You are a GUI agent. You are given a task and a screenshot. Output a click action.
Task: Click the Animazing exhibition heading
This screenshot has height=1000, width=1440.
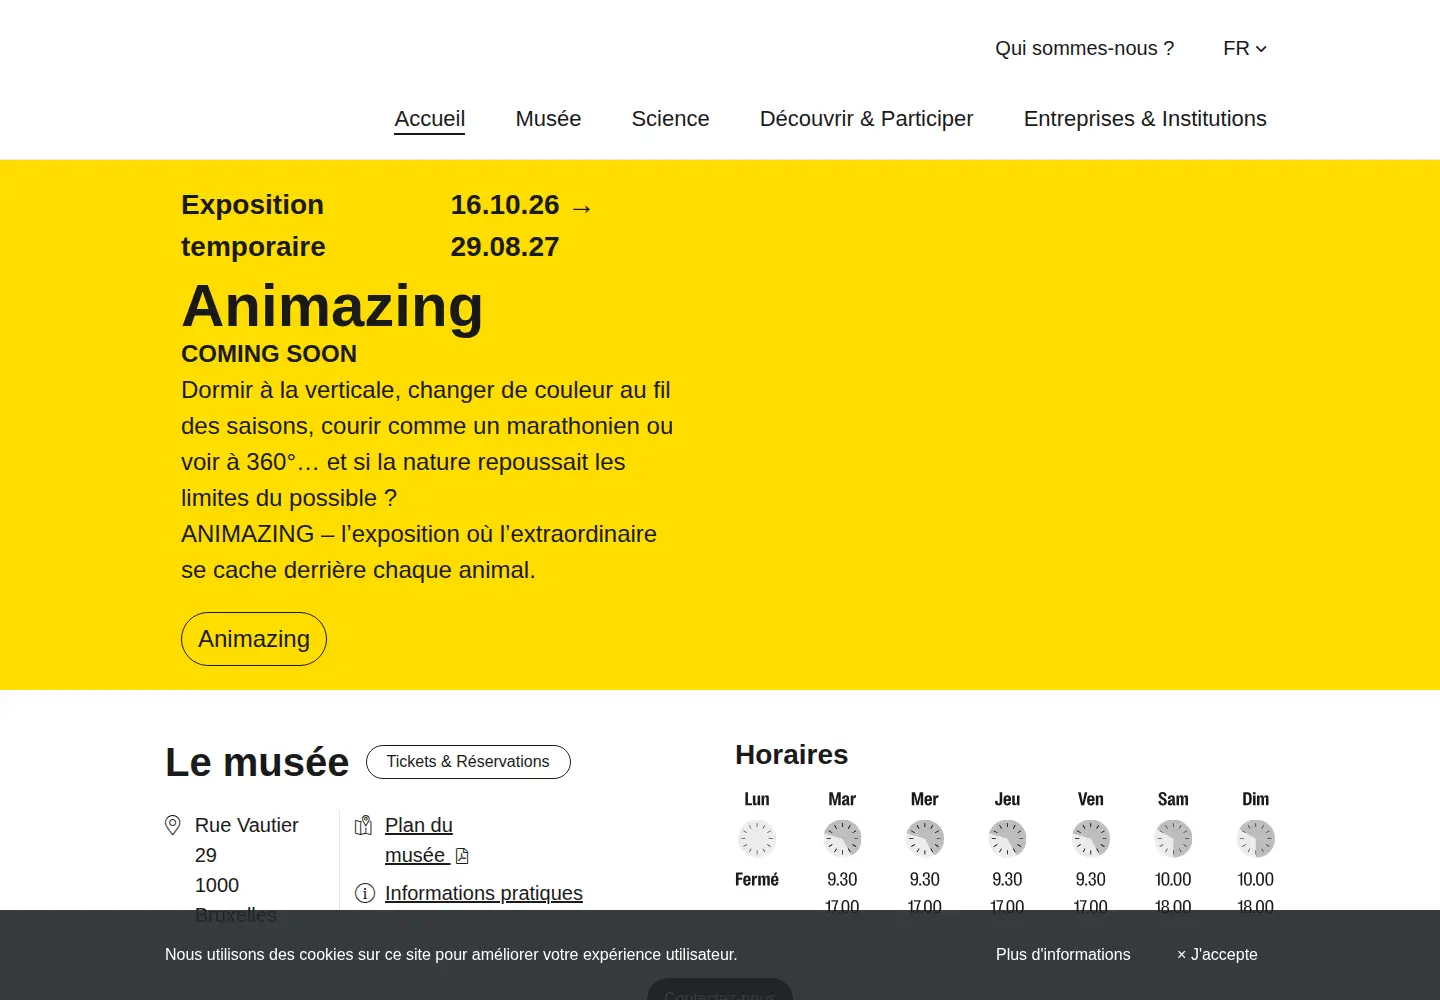pyautogui.click(x=332, y=306)
